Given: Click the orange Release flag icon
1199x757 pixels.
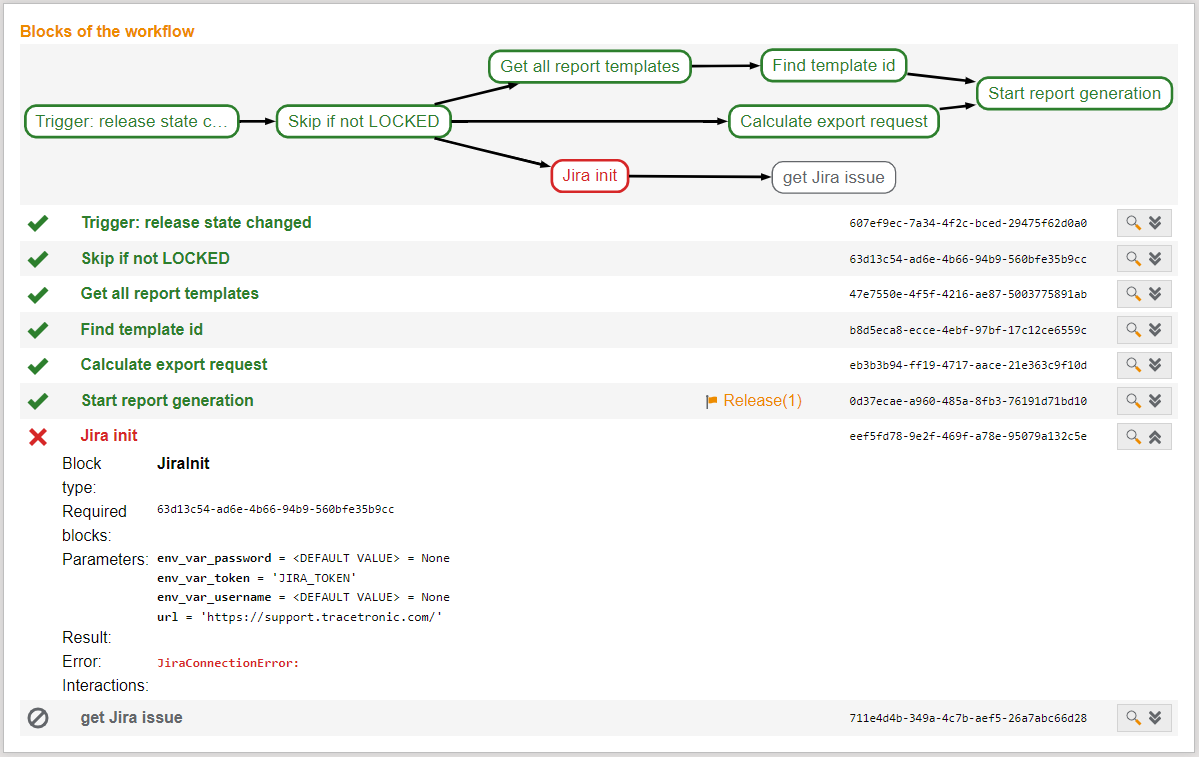Looking at the screenshot, I should pyautogui.click(x=712, y=400).
